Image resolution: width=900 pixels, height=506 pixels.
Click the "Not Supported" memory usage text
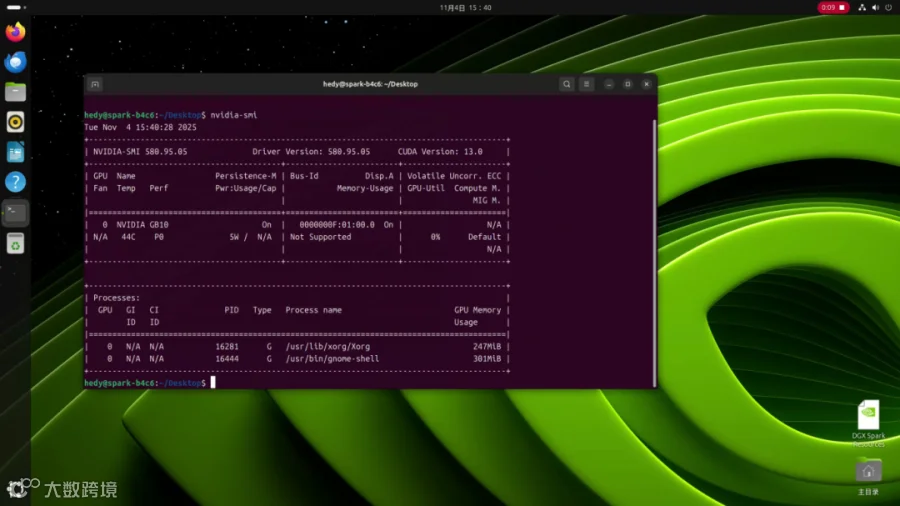pos(320,237)
